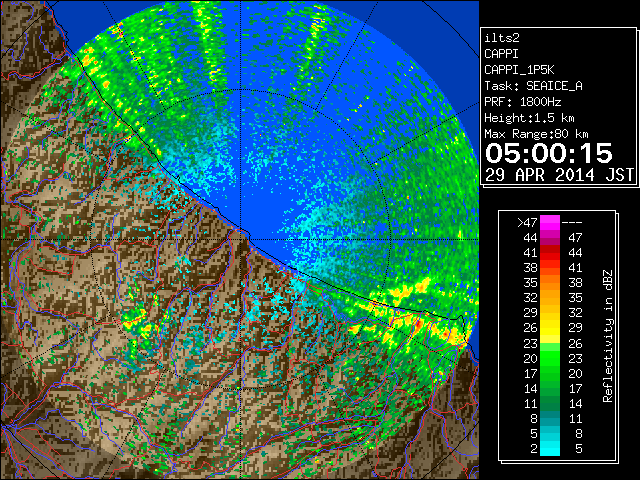Image resolution: width=640 pixels, height=480 pixels.
Task: Pick the bright green 20–23 dBZ swatch
Action: point(550,358)
